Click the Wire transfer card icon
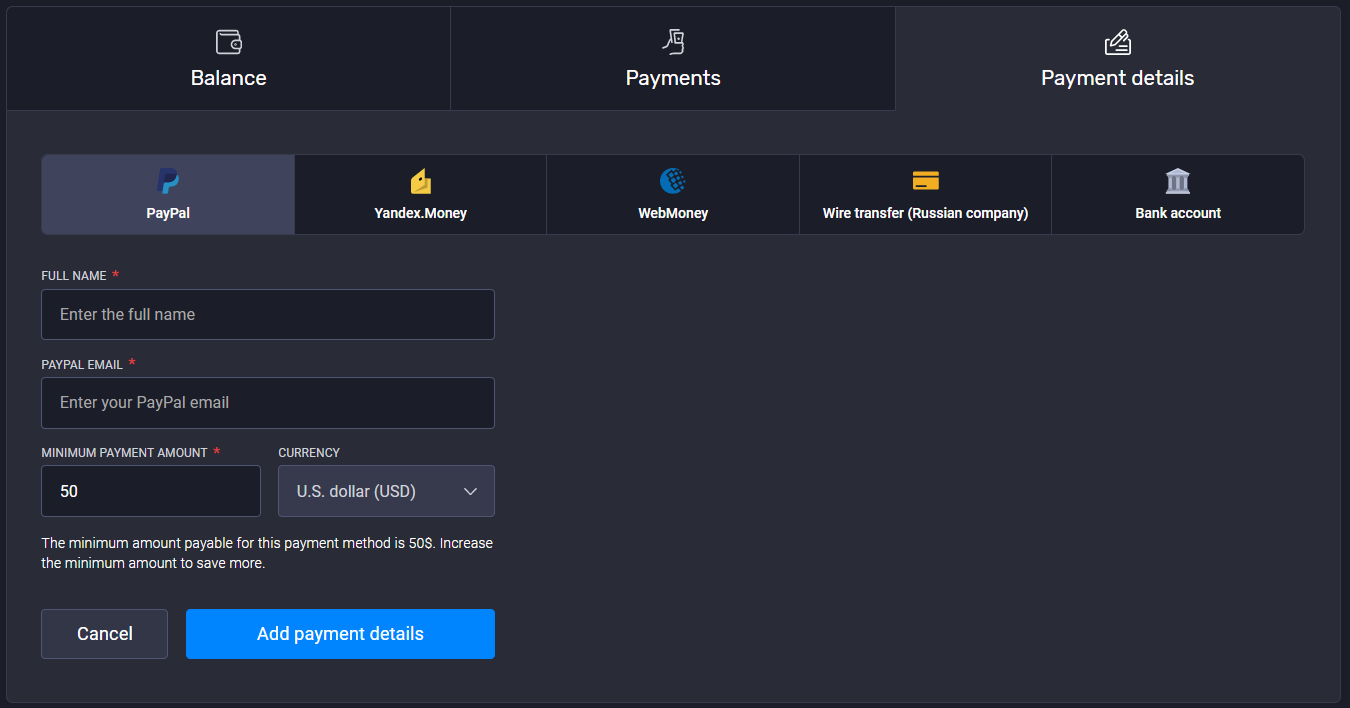This screenshot has height=708, width=1350. (x=926, y=181)
